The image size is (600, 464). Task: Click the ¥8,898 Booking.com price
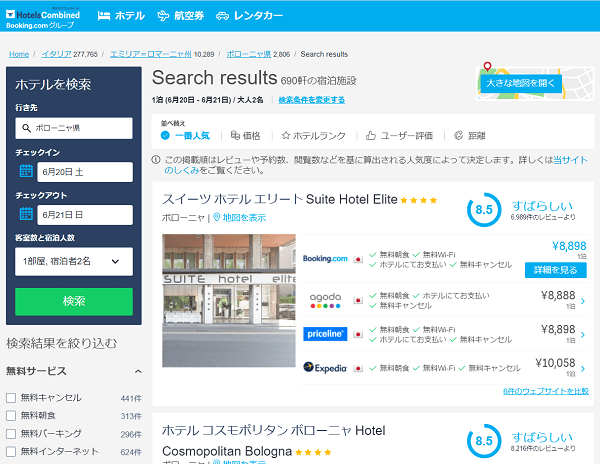click(569, 246)
